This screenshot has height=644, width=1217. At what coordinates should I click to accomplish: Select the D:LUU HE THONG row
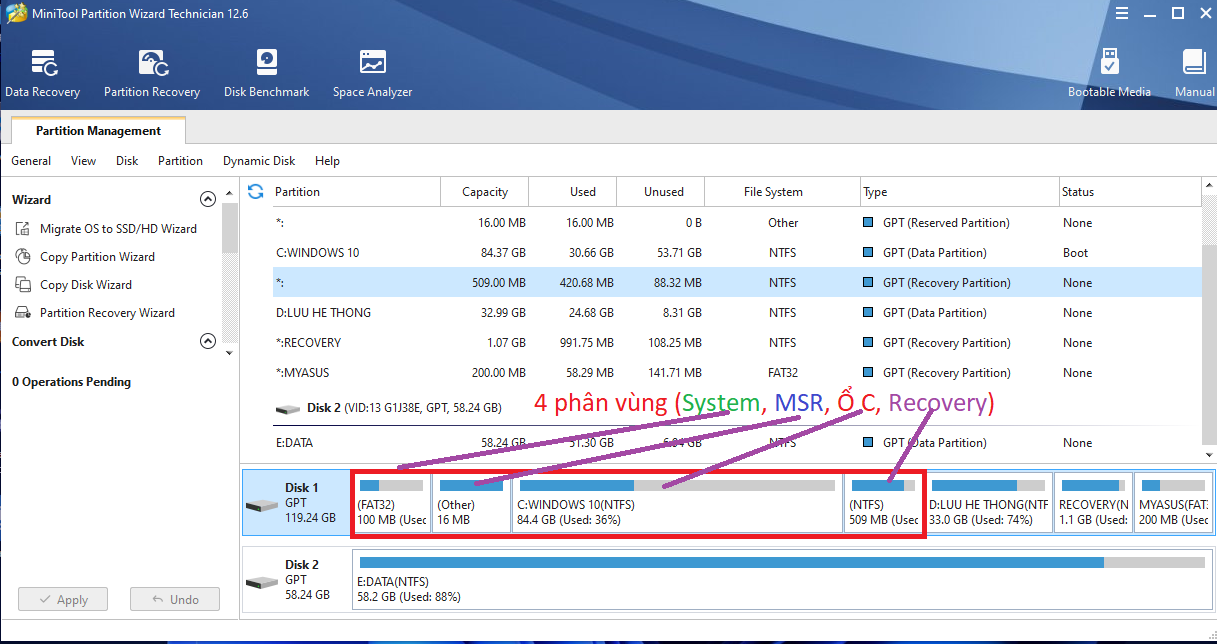pyautogui.click(x=736, y=313)
